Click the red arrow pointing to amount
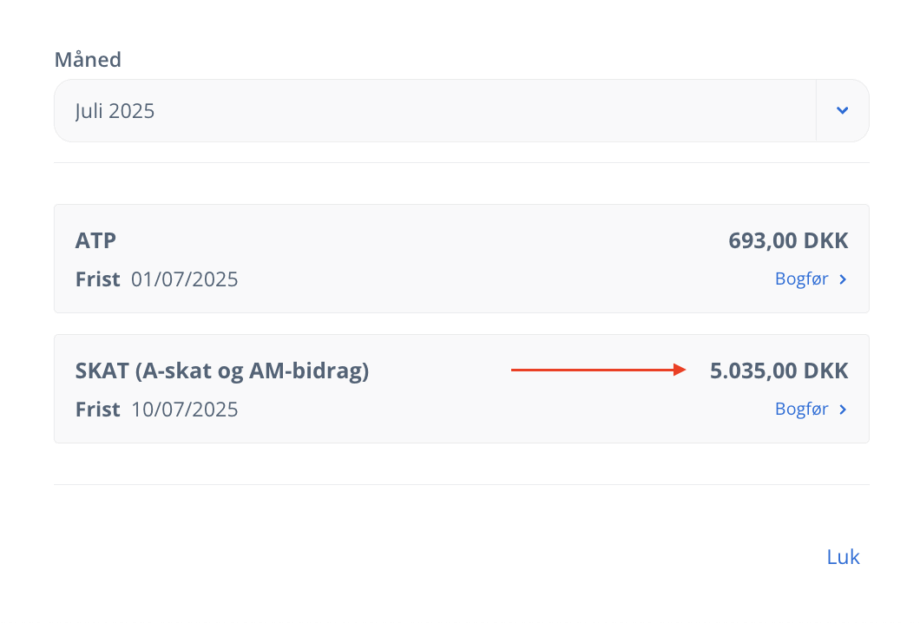920x623 pixels. pyautogui.click(x=598, y=370)
